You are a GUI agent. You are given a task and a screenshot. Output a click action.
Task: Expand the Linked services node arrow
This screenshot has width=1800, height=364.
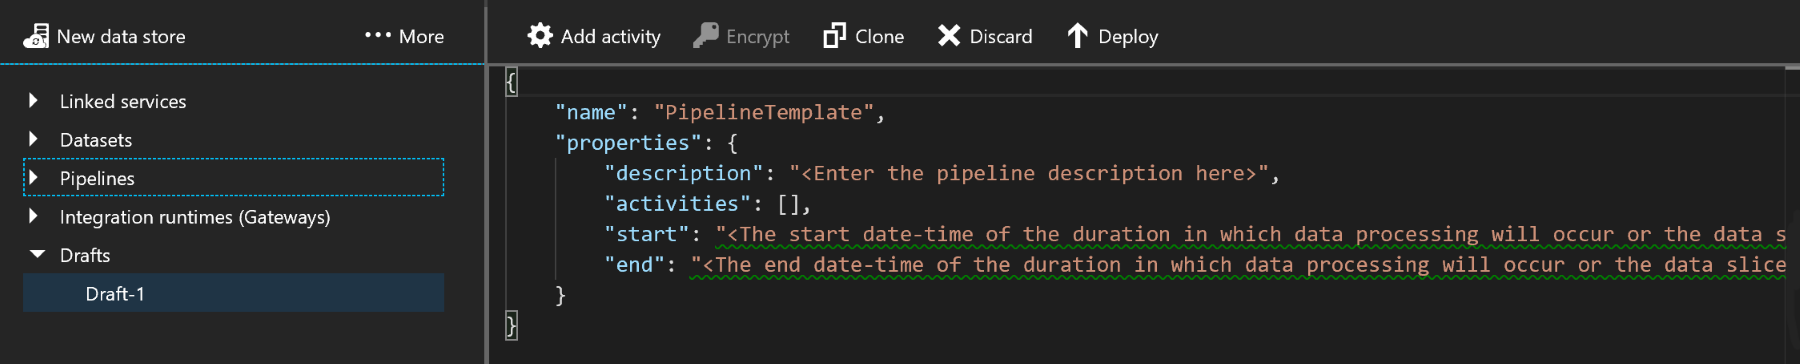pos(34,100)
